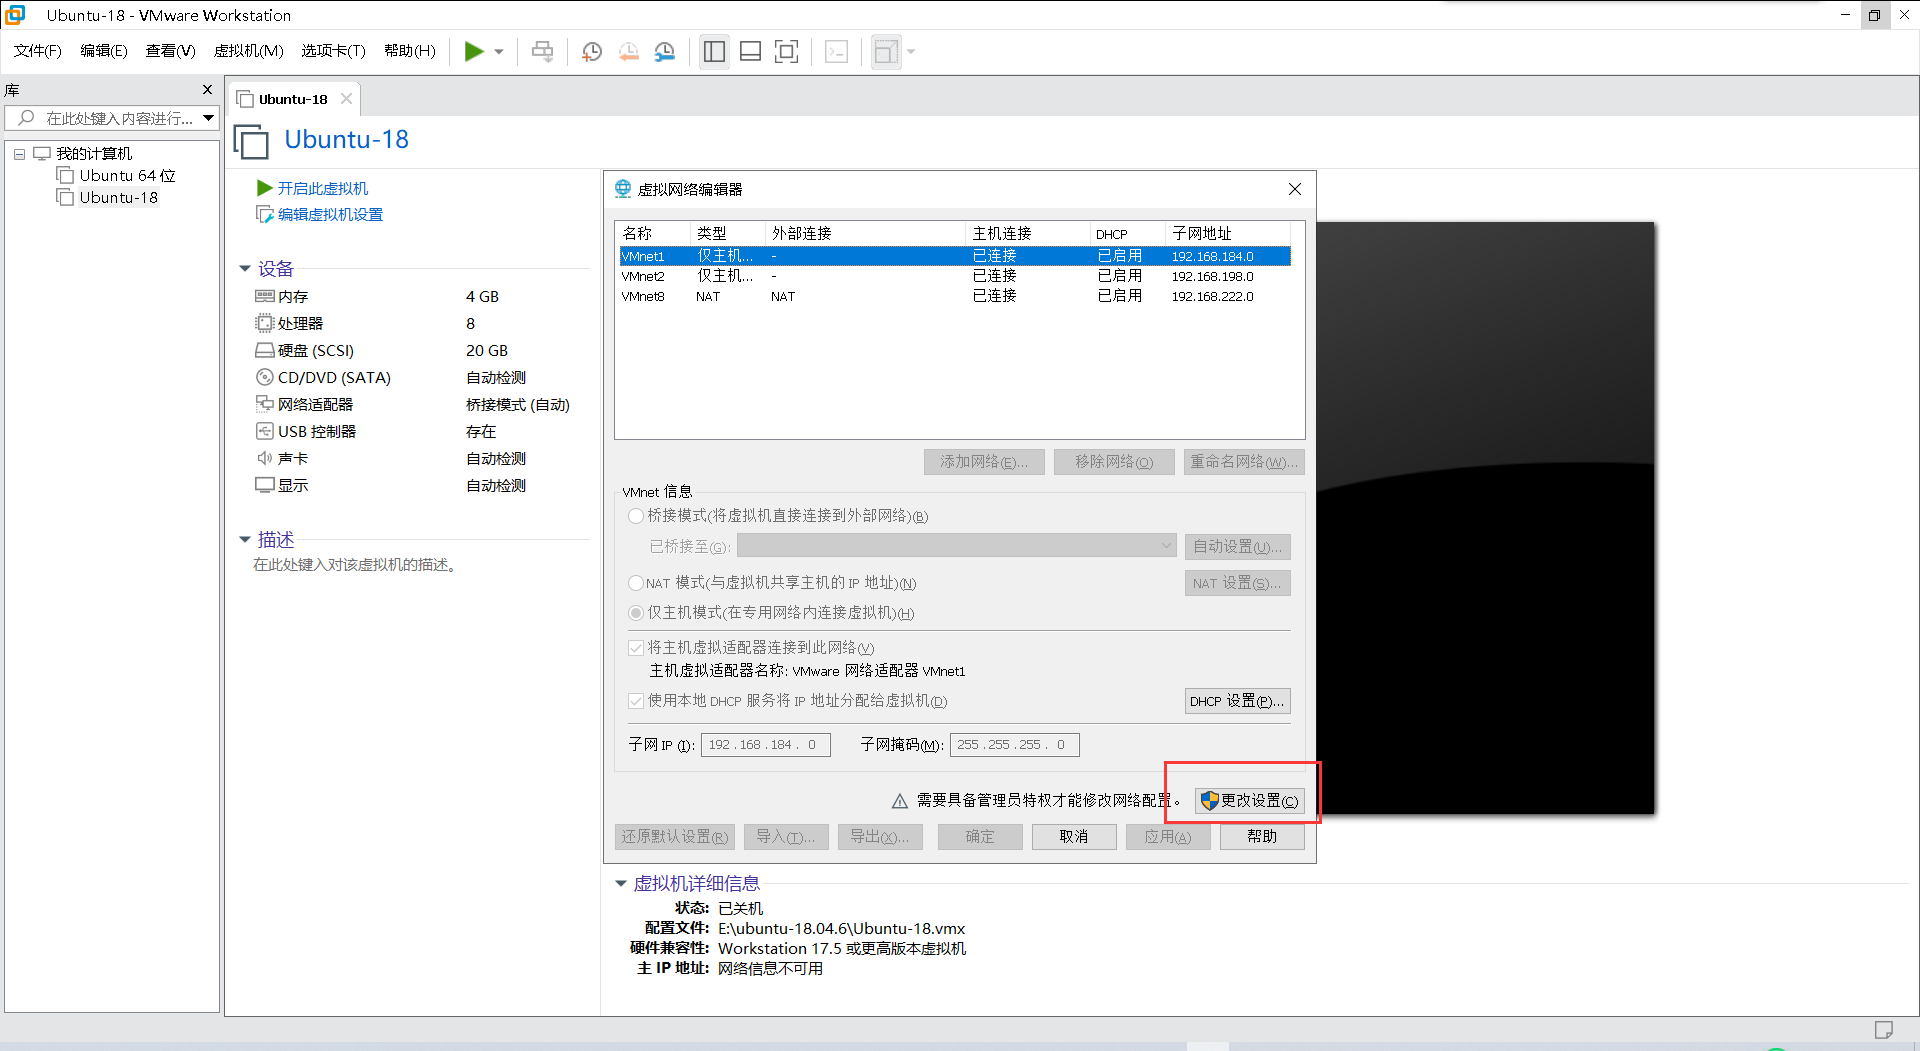
Task: Open 虚拟机(M) menu
Action: click(249, 51)
